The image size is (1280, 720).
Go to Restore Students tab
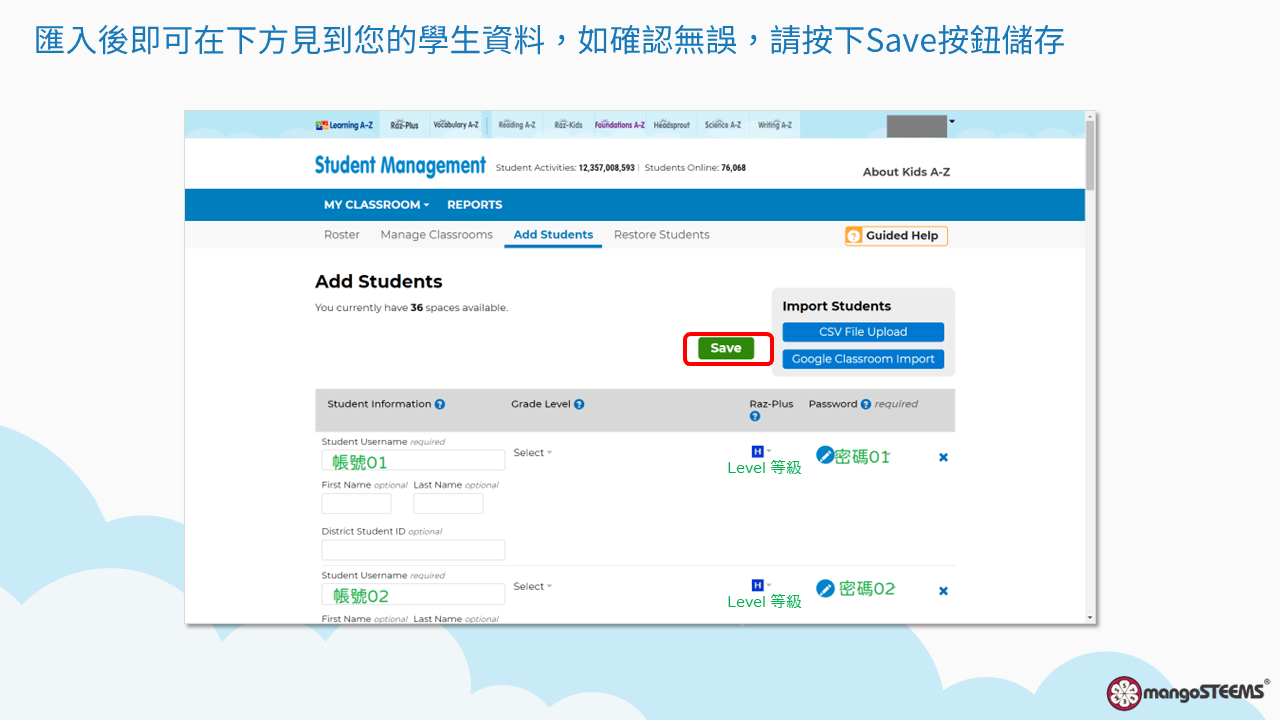coord(662,235)
